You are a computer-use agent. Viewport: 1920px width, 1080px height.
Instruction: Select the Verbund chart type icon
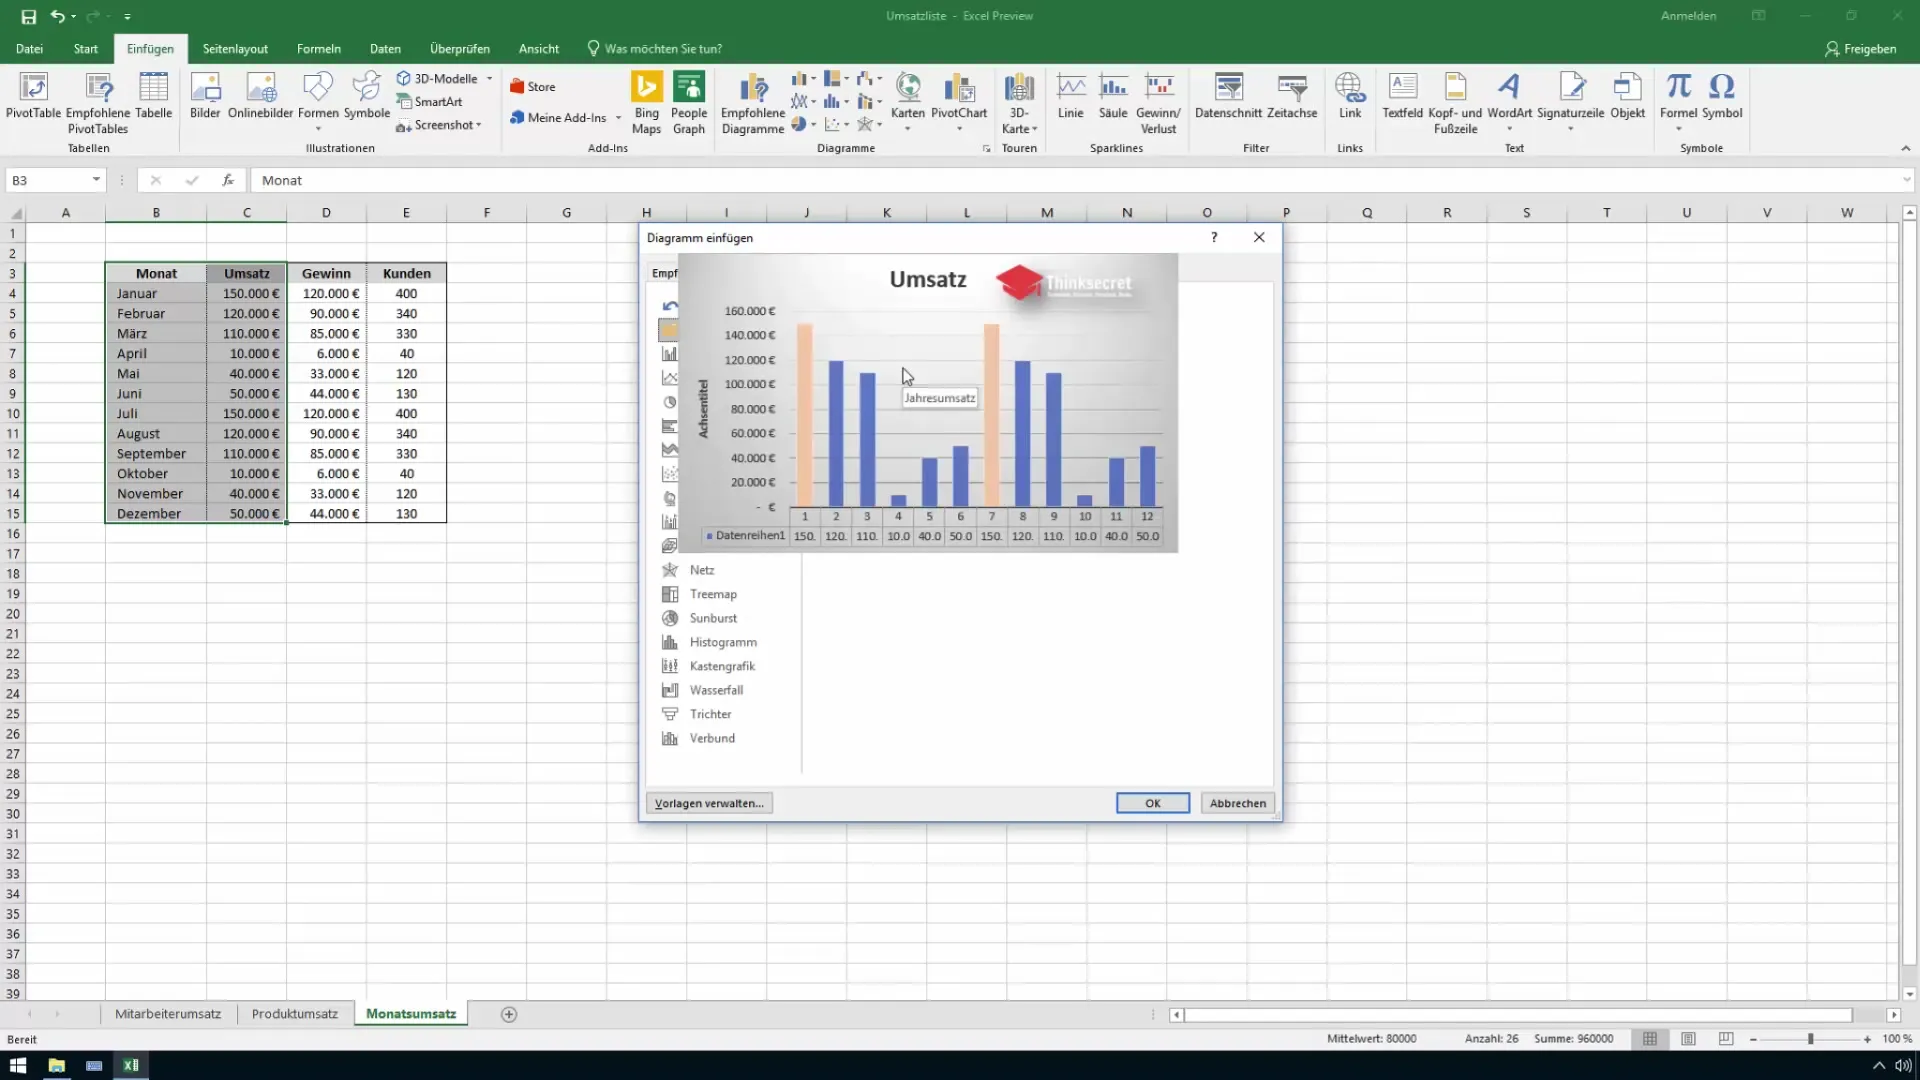point(670,737)
